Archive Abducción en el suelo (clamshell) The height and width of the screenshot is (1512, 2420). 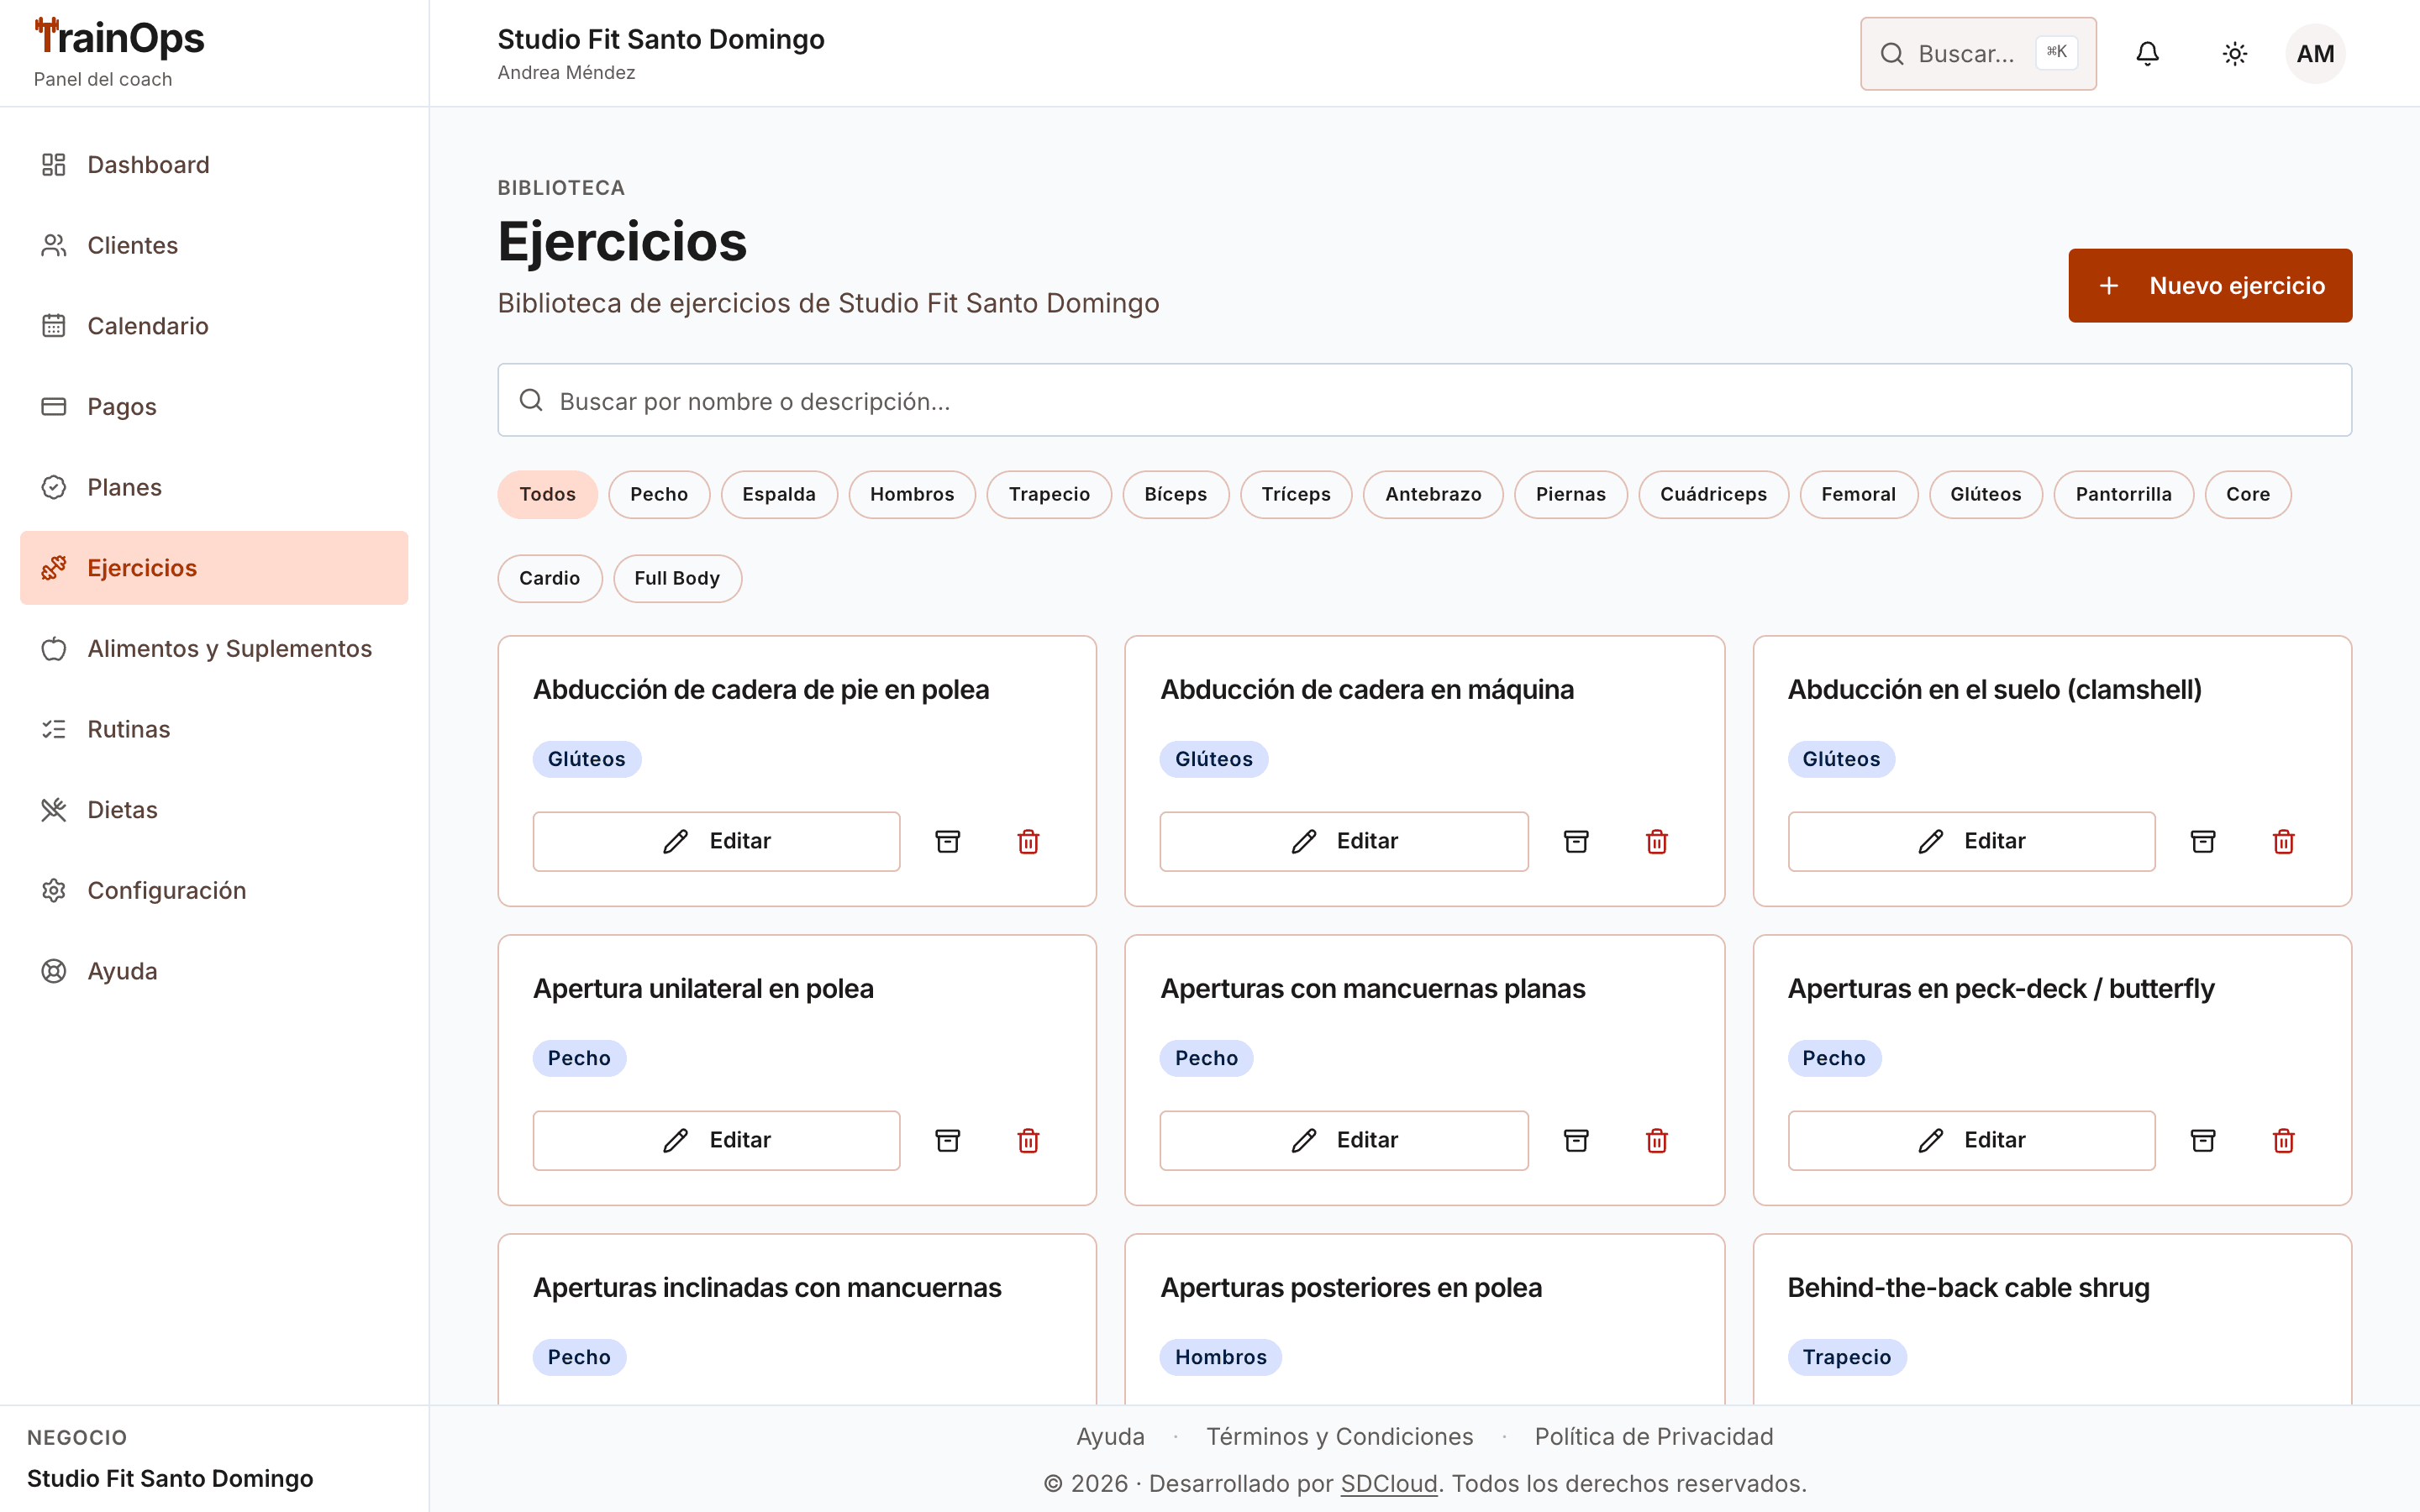click(x=2203, y=841)
